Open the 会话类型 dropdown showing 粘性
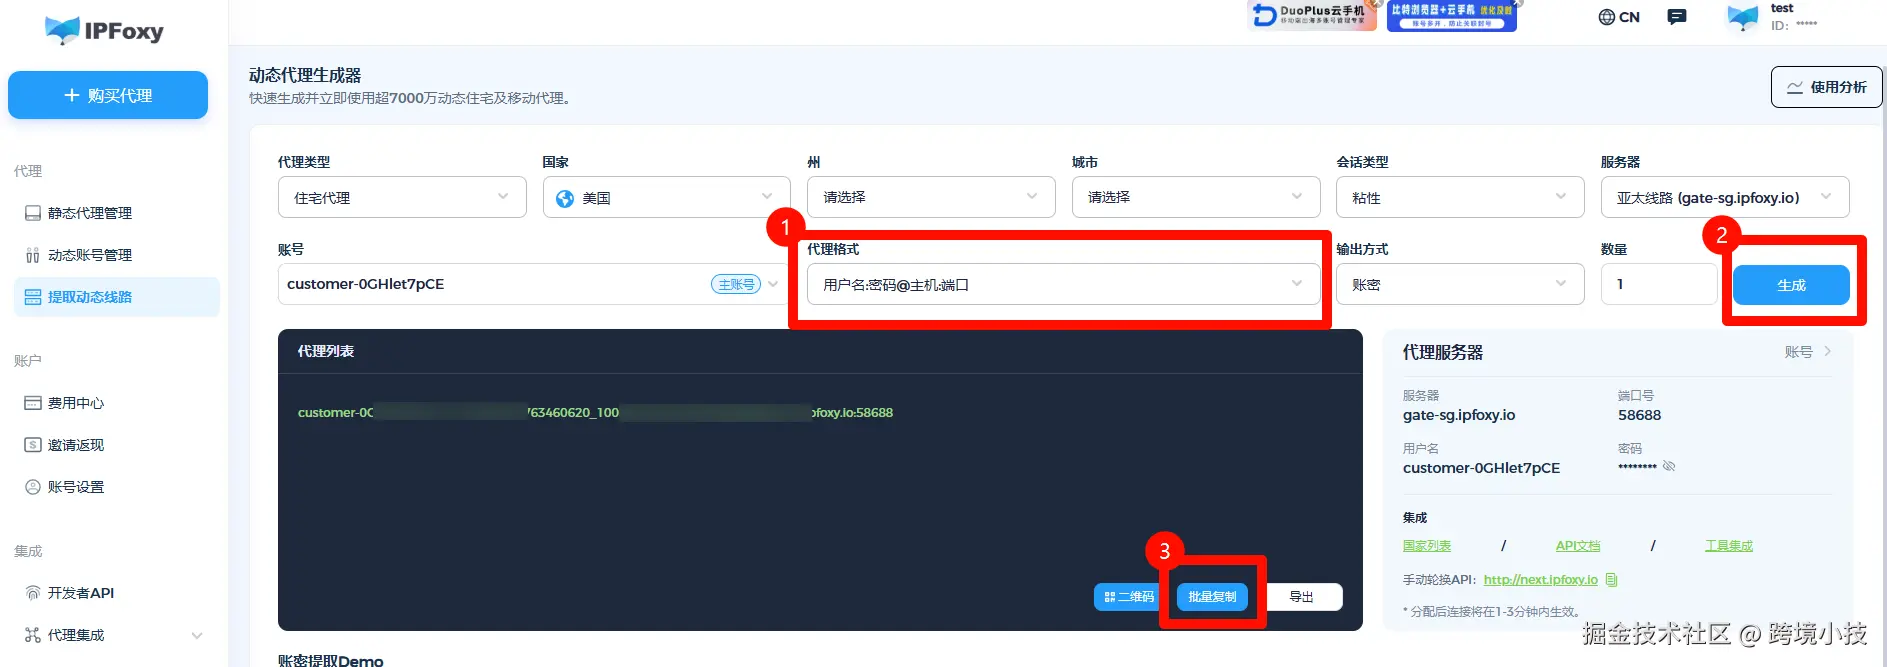 pyautogui.click(x=1460, y=197)
